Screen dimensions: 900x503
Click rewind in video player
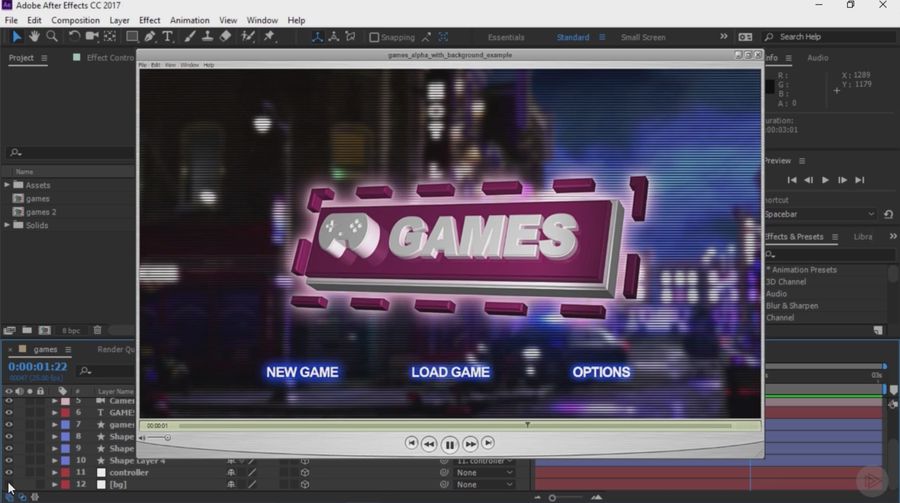pos(429,444)
